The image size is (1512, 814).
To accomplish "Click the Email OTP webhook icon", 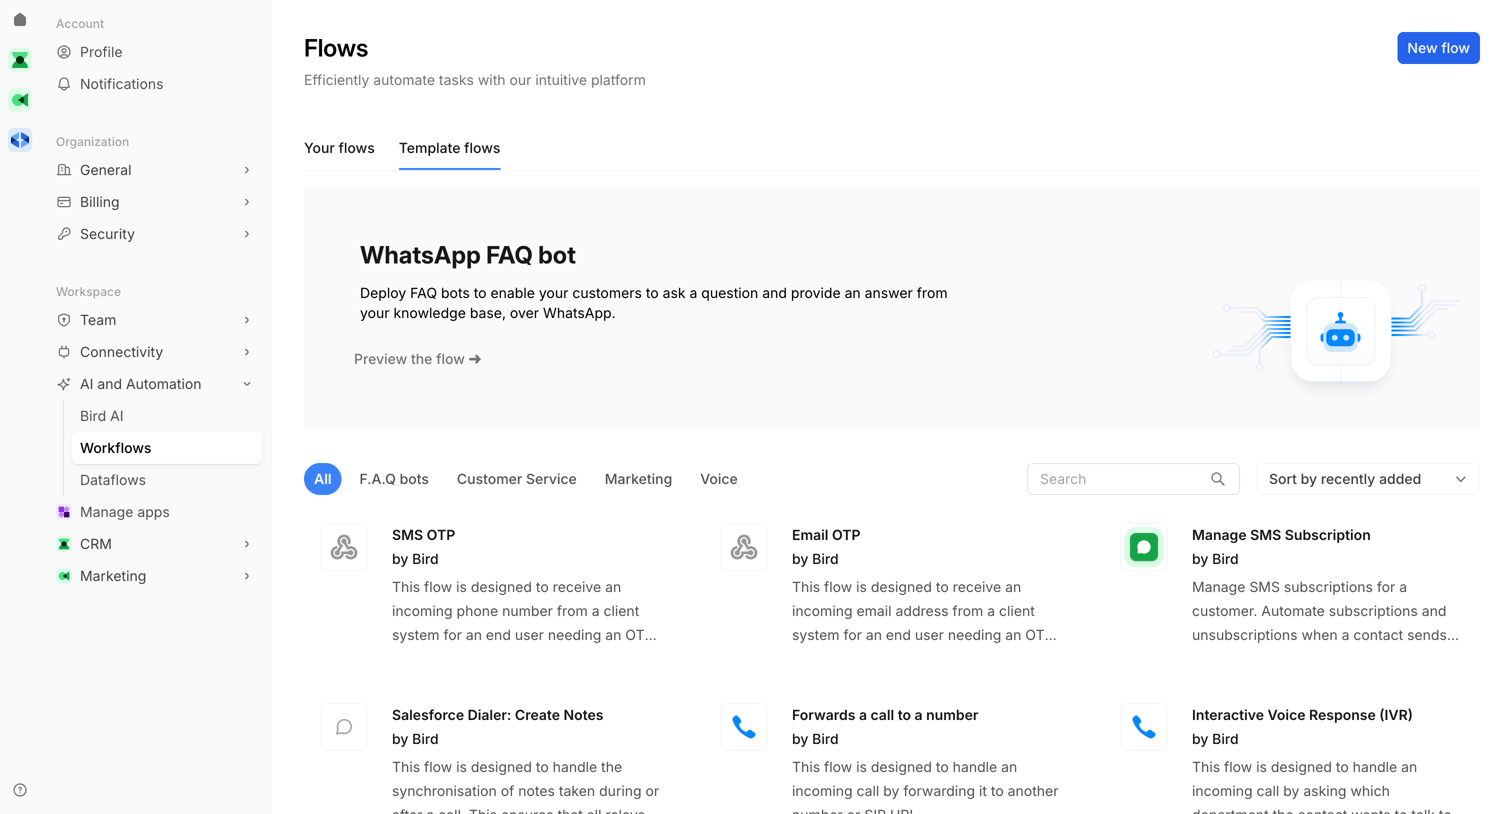I will click(x=744, y=547).
